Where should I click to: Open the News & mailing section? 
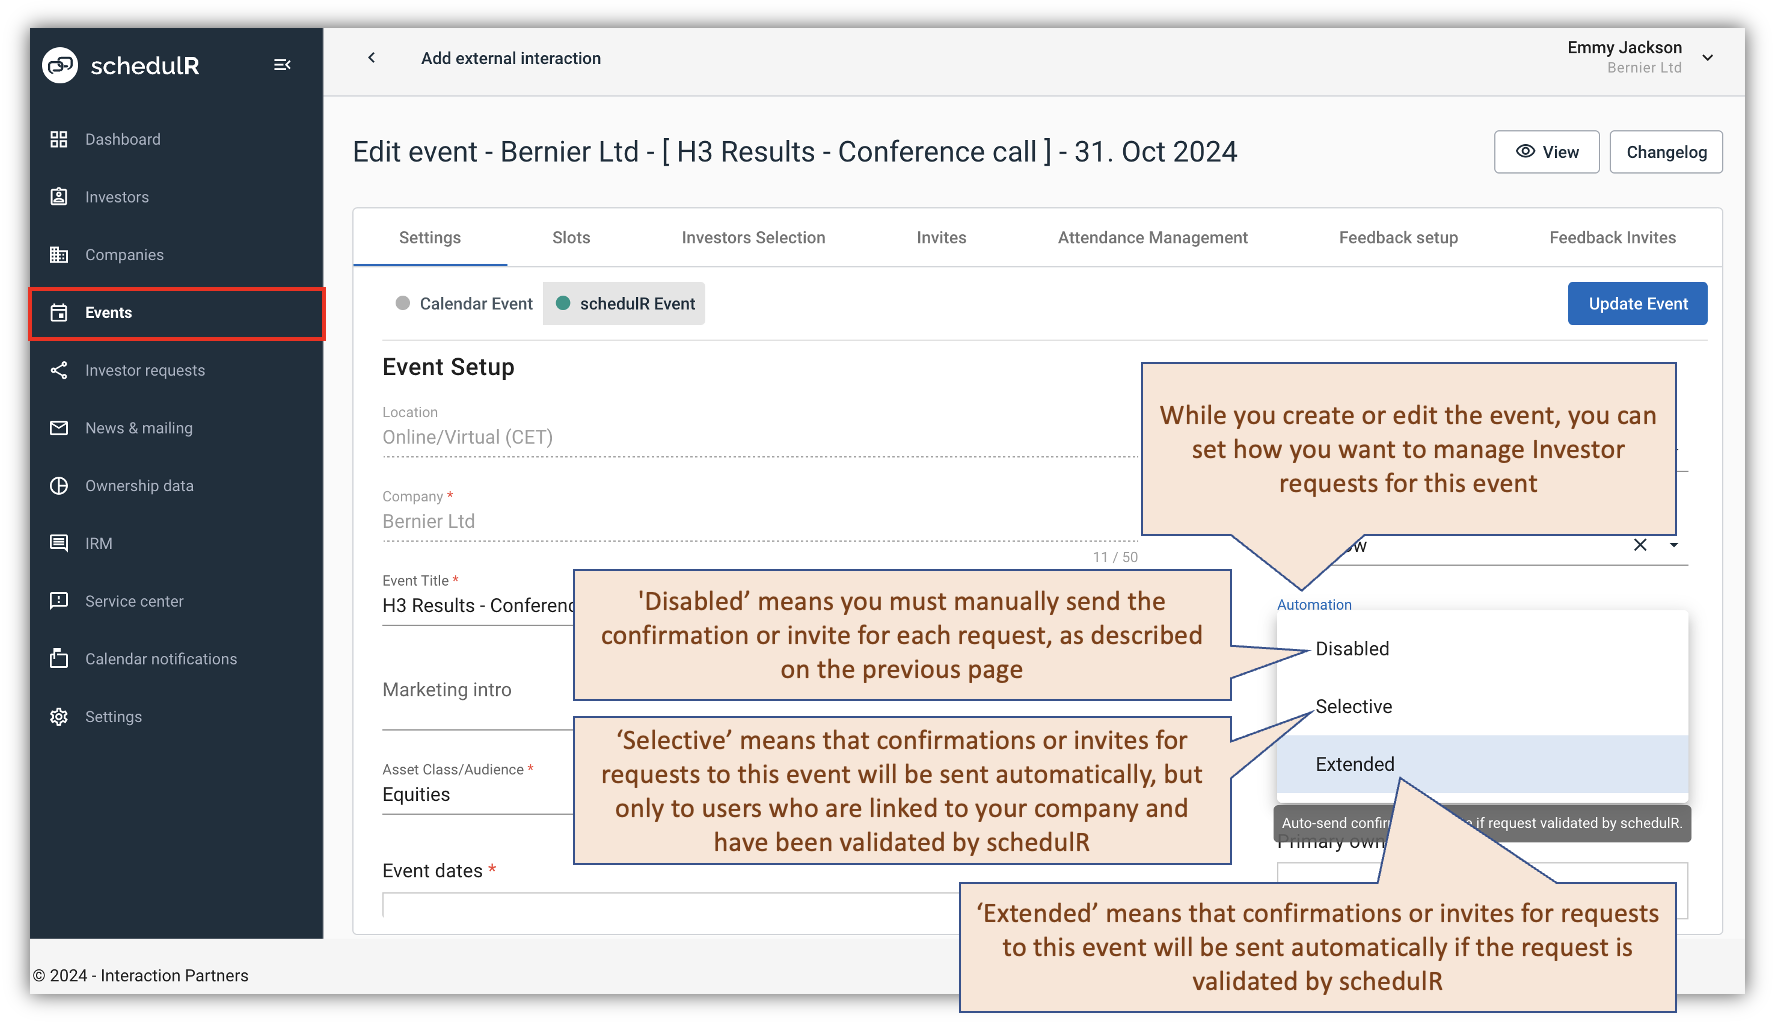pyautogui.click(x=138, y=428)
